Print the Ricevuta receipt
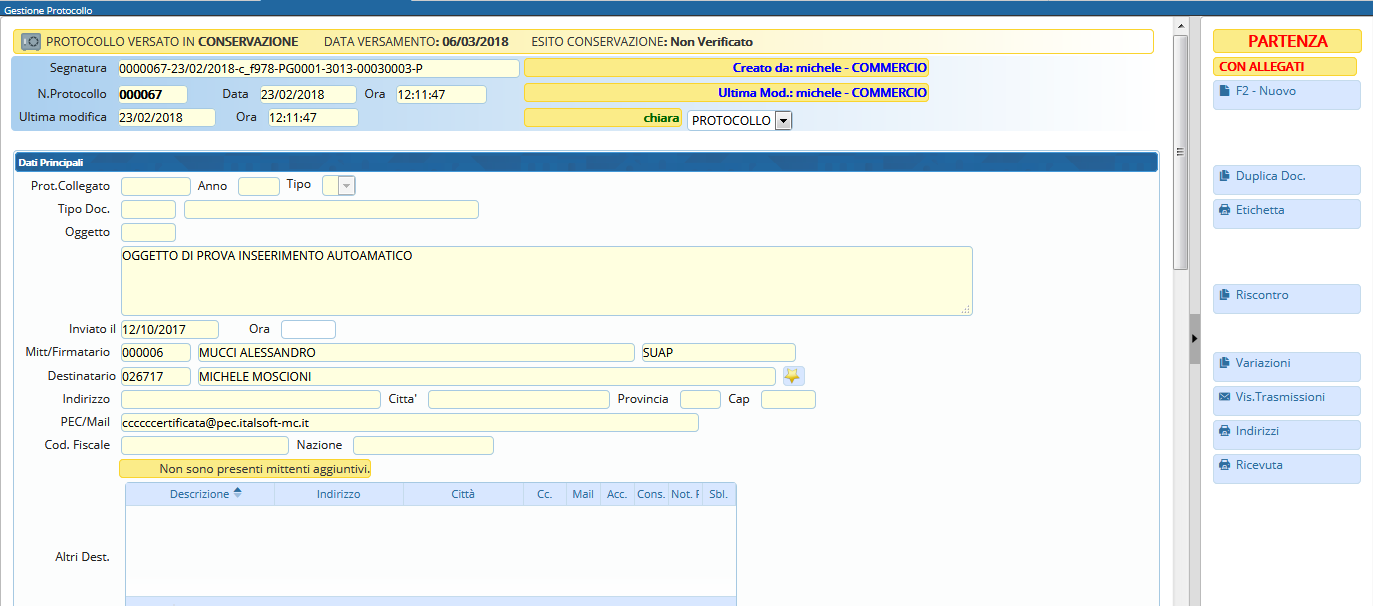1373x606 pixels. (1286, 468)
